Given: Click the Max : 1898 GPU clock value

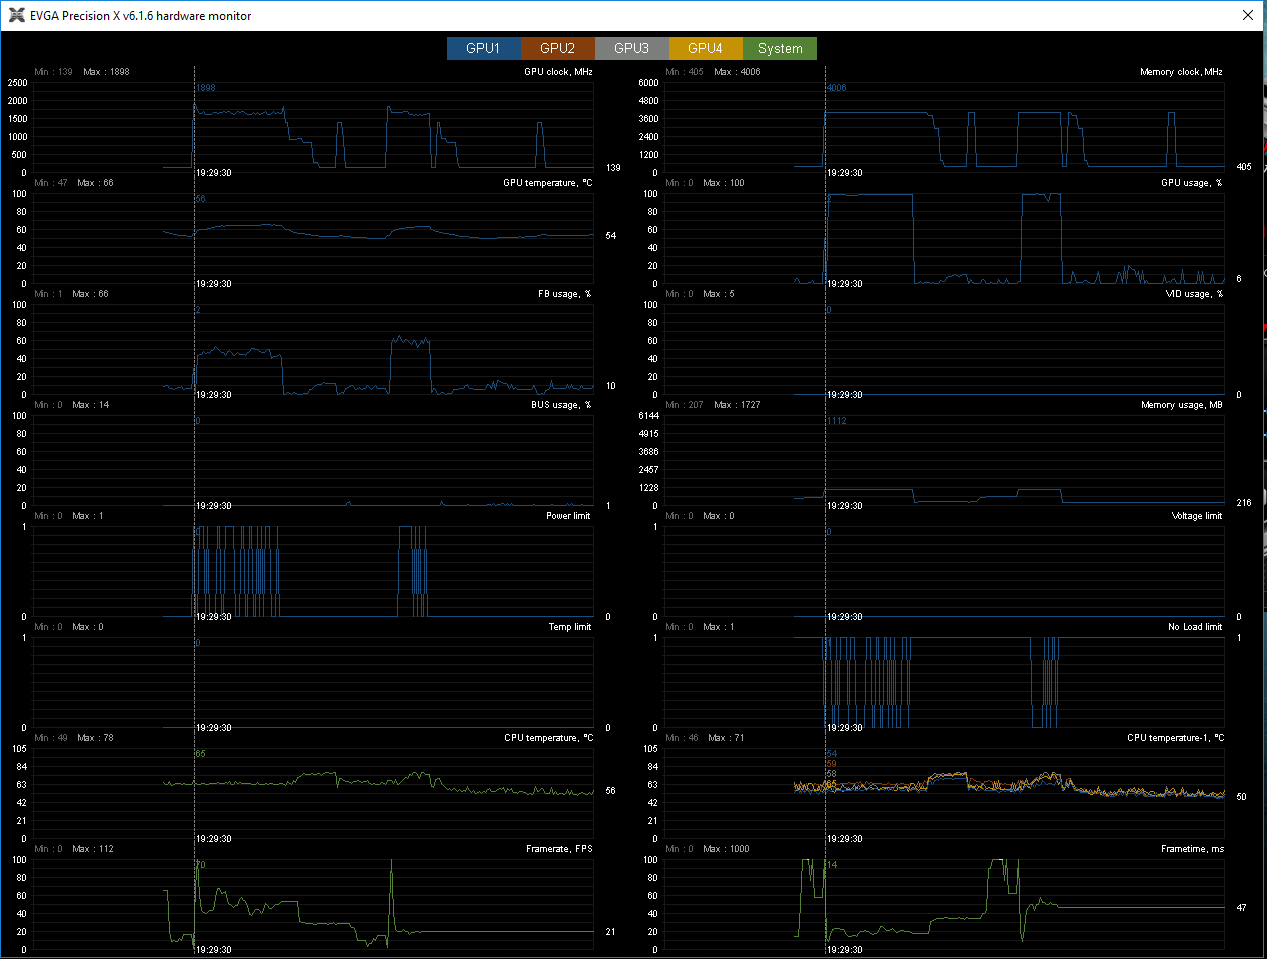Looking at the screenshot, I should coord(106,72).
